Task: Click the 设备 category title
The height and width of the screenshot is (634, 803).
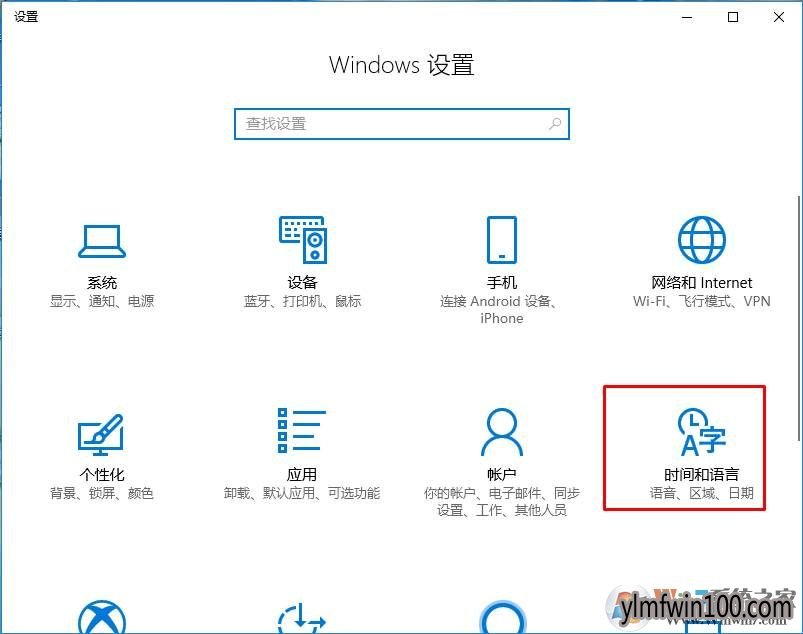Action: [302, 282]
